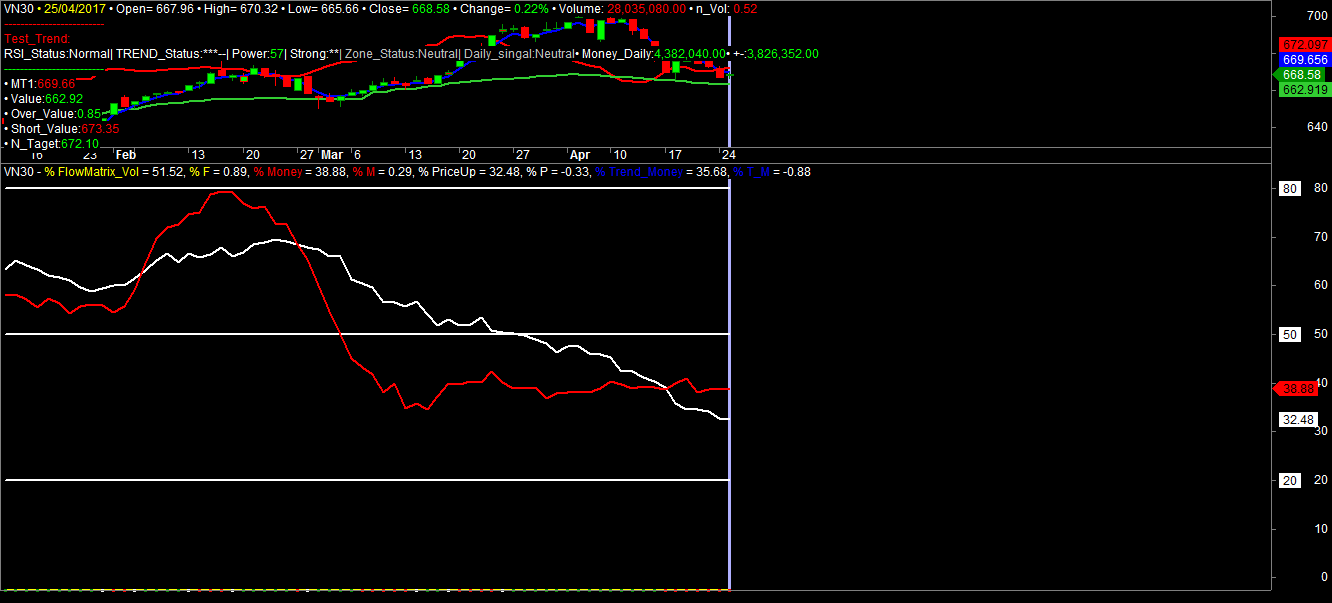
Task: Click the red 38.88 indicator value tag
Action: coord(1301,389)
